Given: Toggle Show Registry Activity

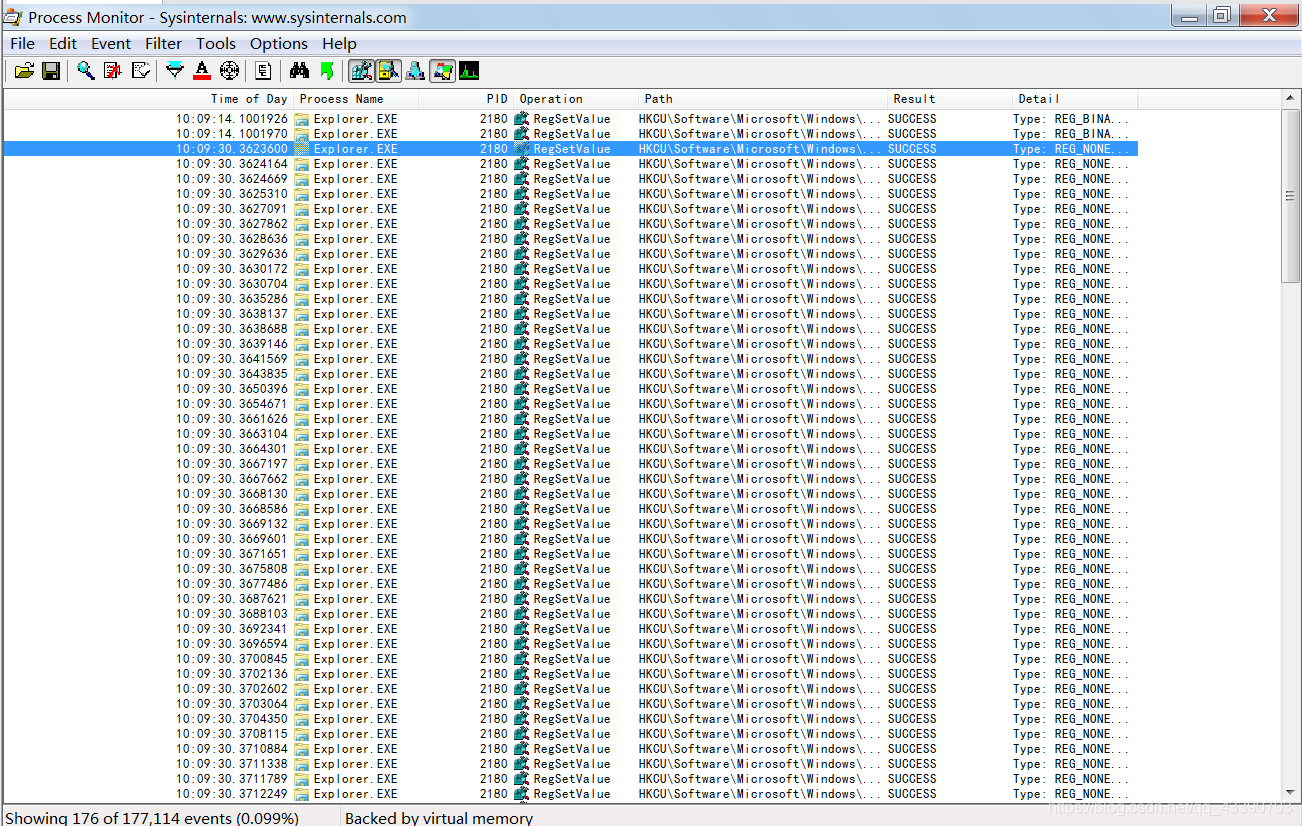Looking at the screenshot, I should pyautogui.click(x=362, y=70).
